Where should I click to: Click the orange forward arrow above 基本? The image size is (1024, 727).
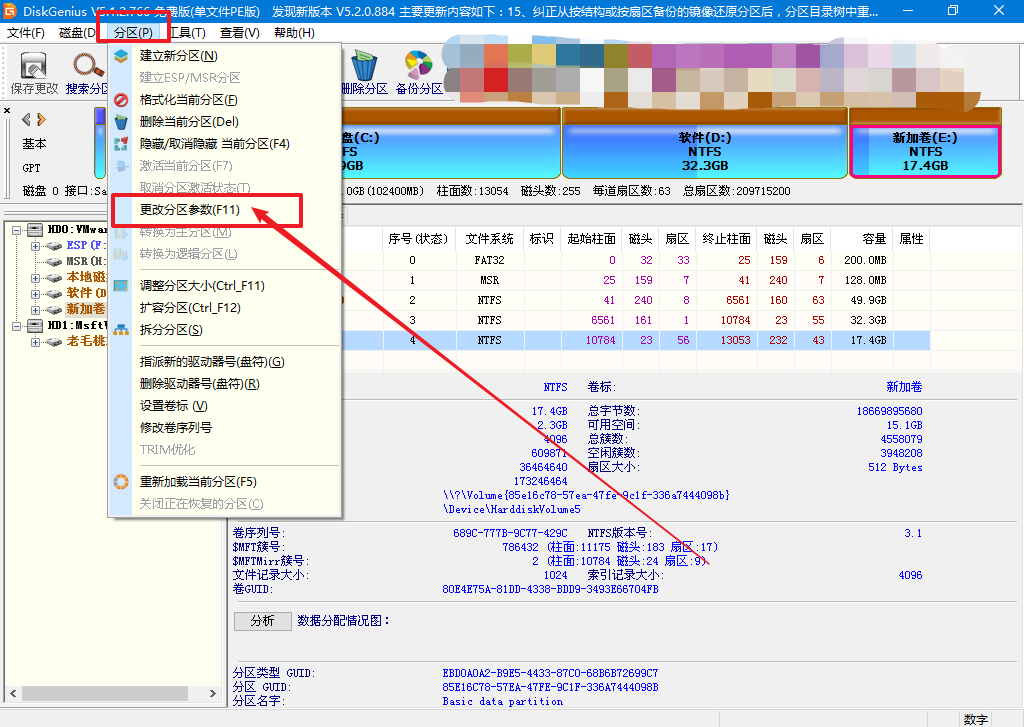click(x=42, y=120)
